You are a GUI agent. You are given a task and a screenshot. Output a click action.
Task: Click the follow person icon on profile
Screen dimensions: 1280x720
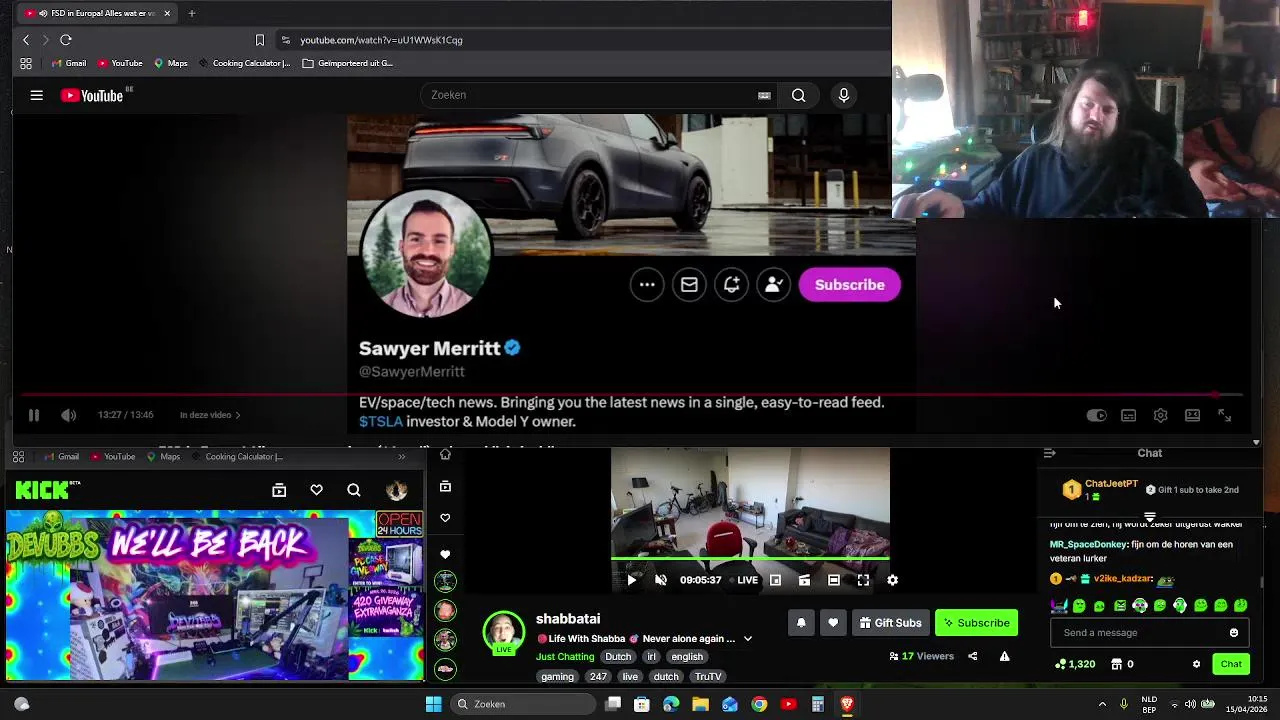773,285
